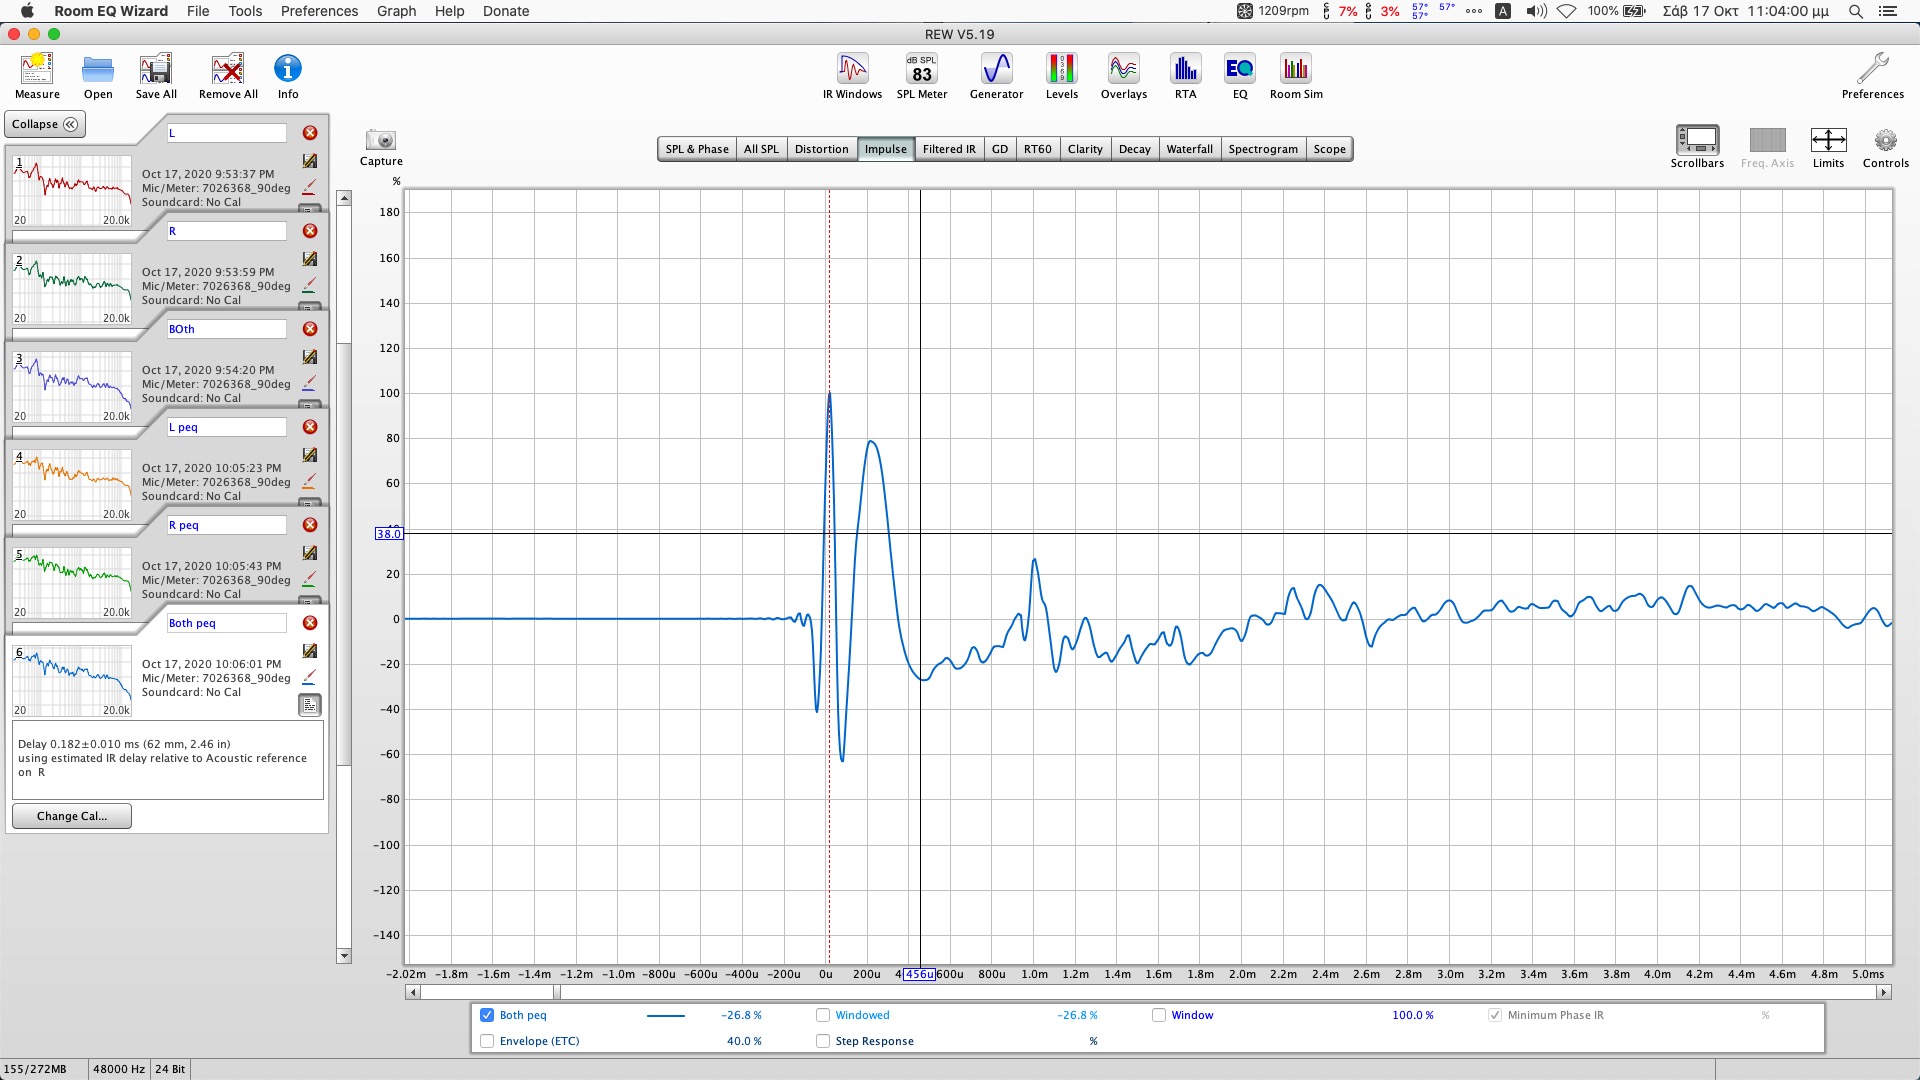This screenshot has width=1920, height=1080.
Task: Enable the Envelope (ETC) trace
Action: click(487, 1041)
